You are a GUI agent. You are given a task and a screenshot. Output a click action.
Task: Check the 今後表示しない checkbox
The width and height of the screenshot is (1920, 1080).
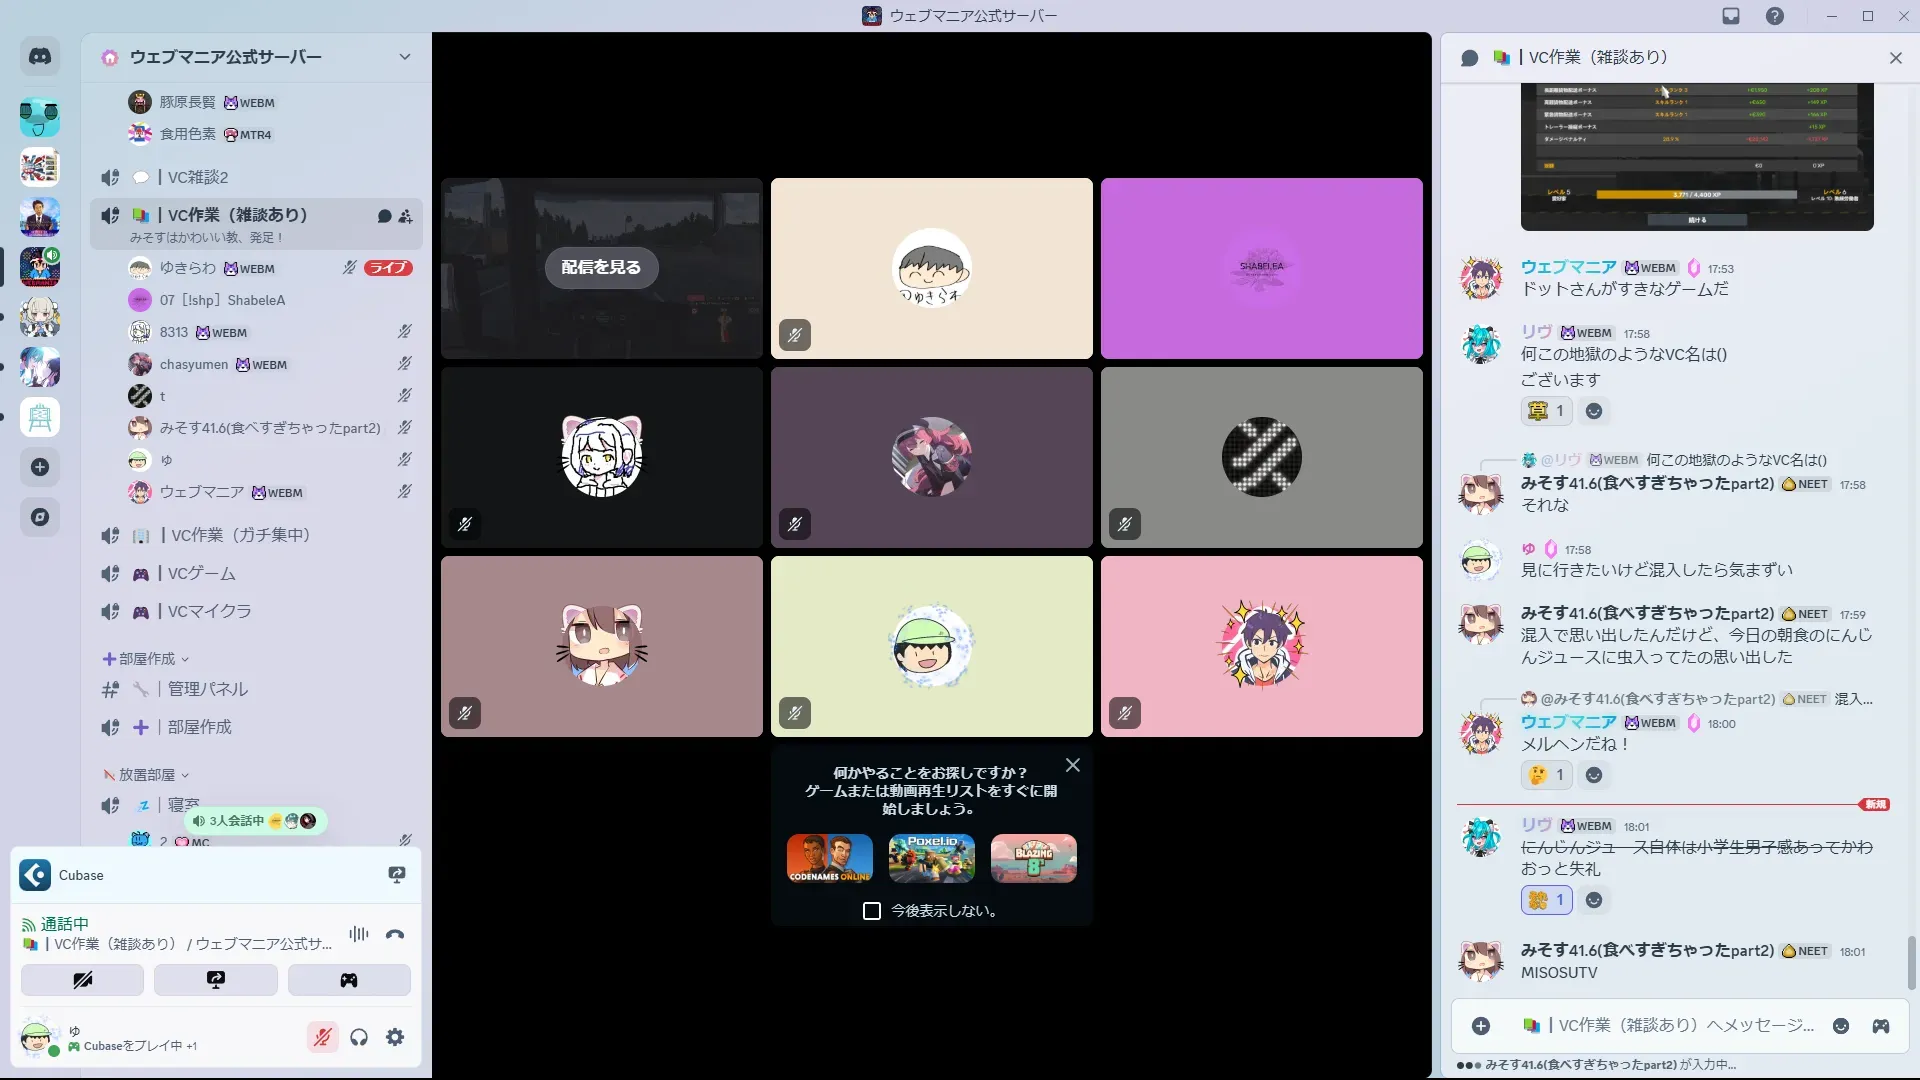872,911
